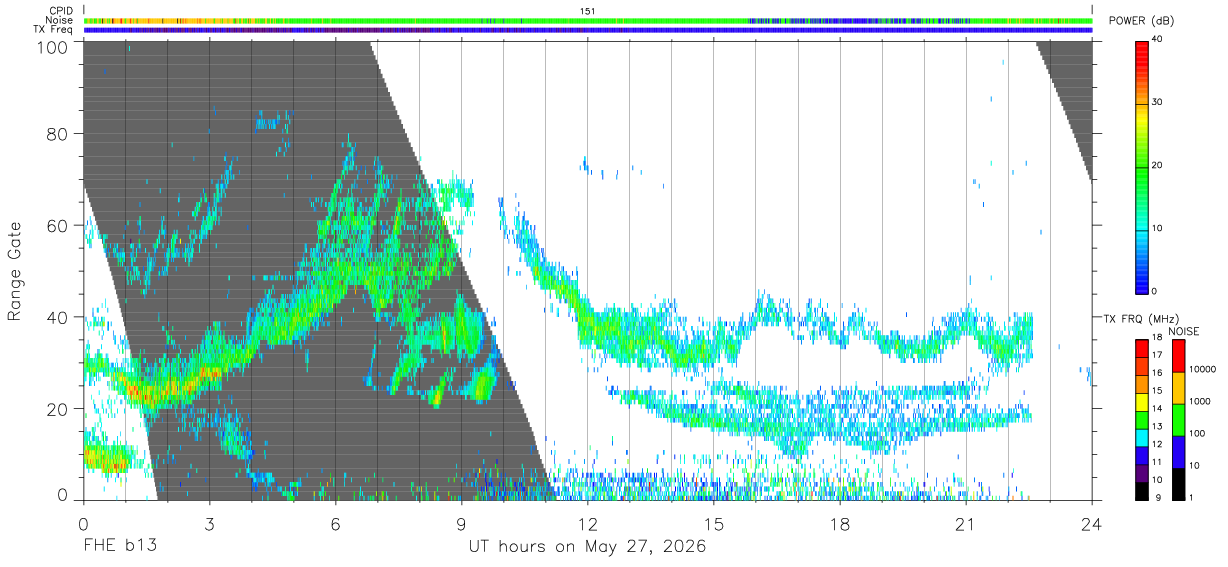
Task: Click the 13 label on the TX FRQ legend
Action: (1157, 426)
